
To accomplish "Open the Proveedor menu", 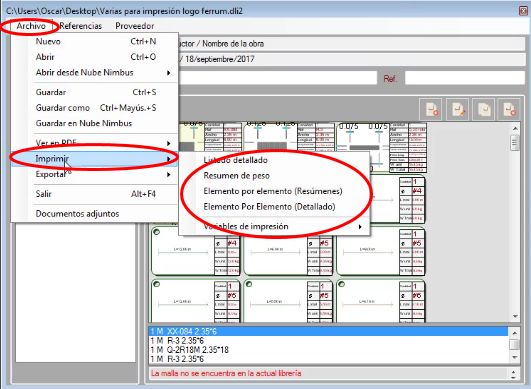I will click(x=134, y=26).
